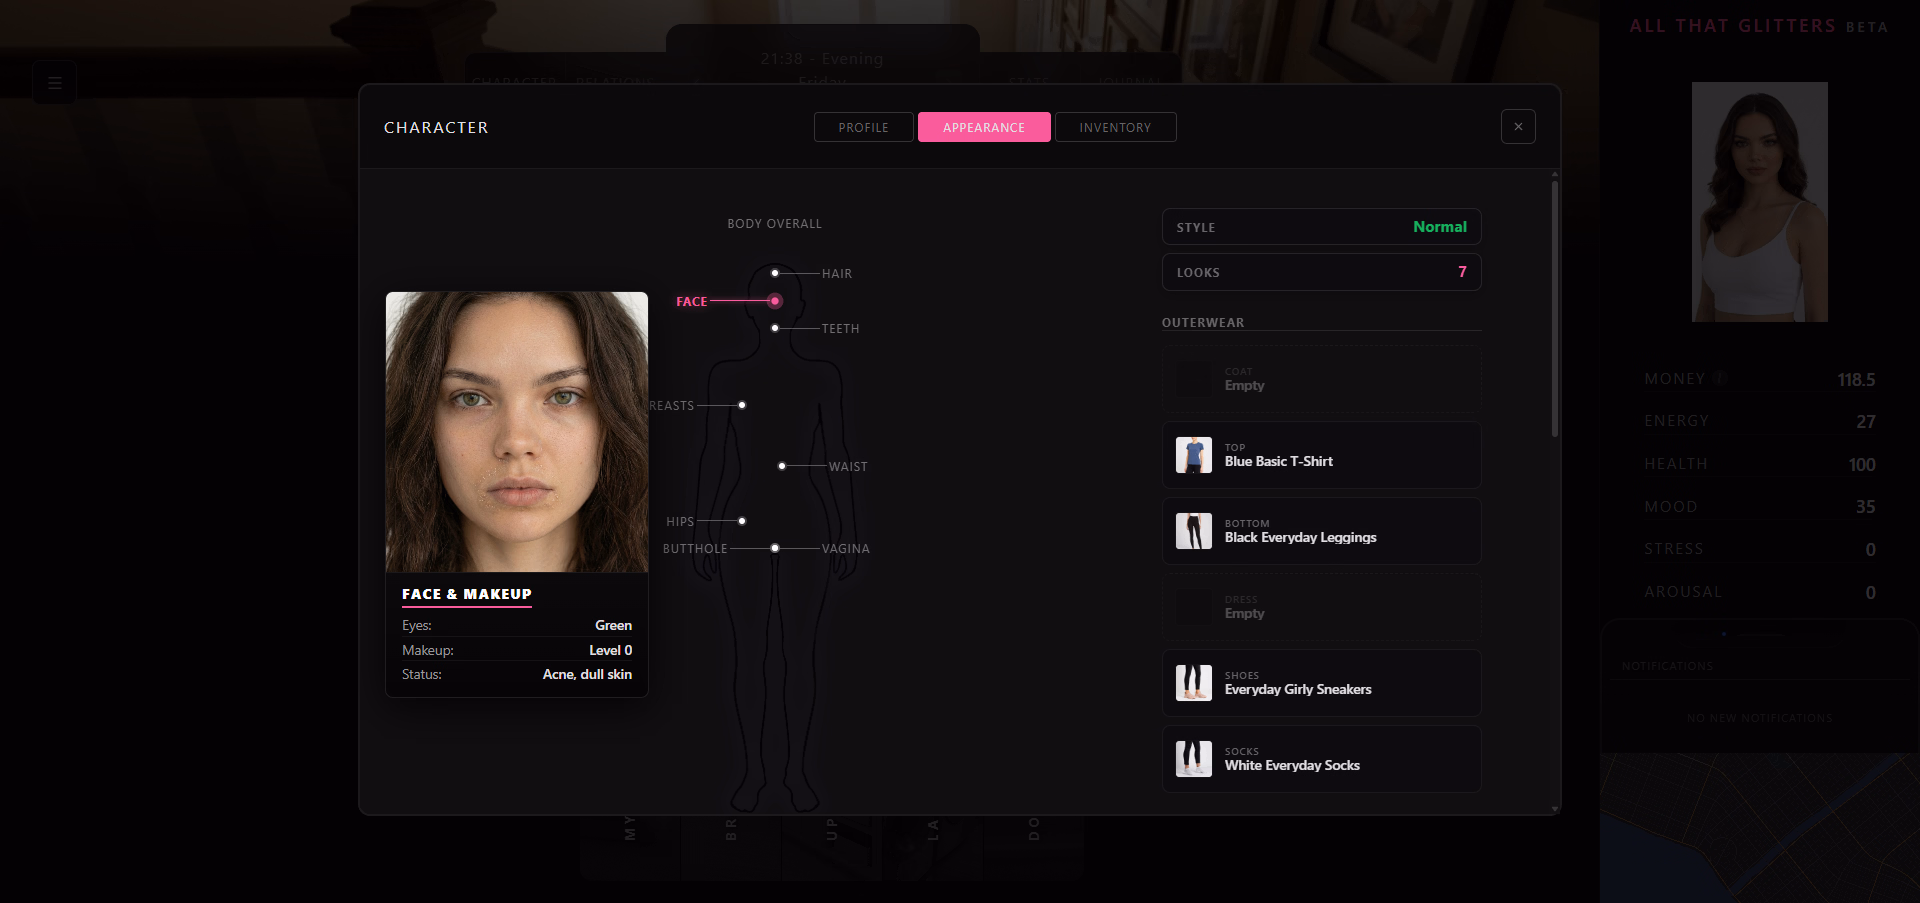
Task: Select the Breasts body point
Action: click(742, 405)
